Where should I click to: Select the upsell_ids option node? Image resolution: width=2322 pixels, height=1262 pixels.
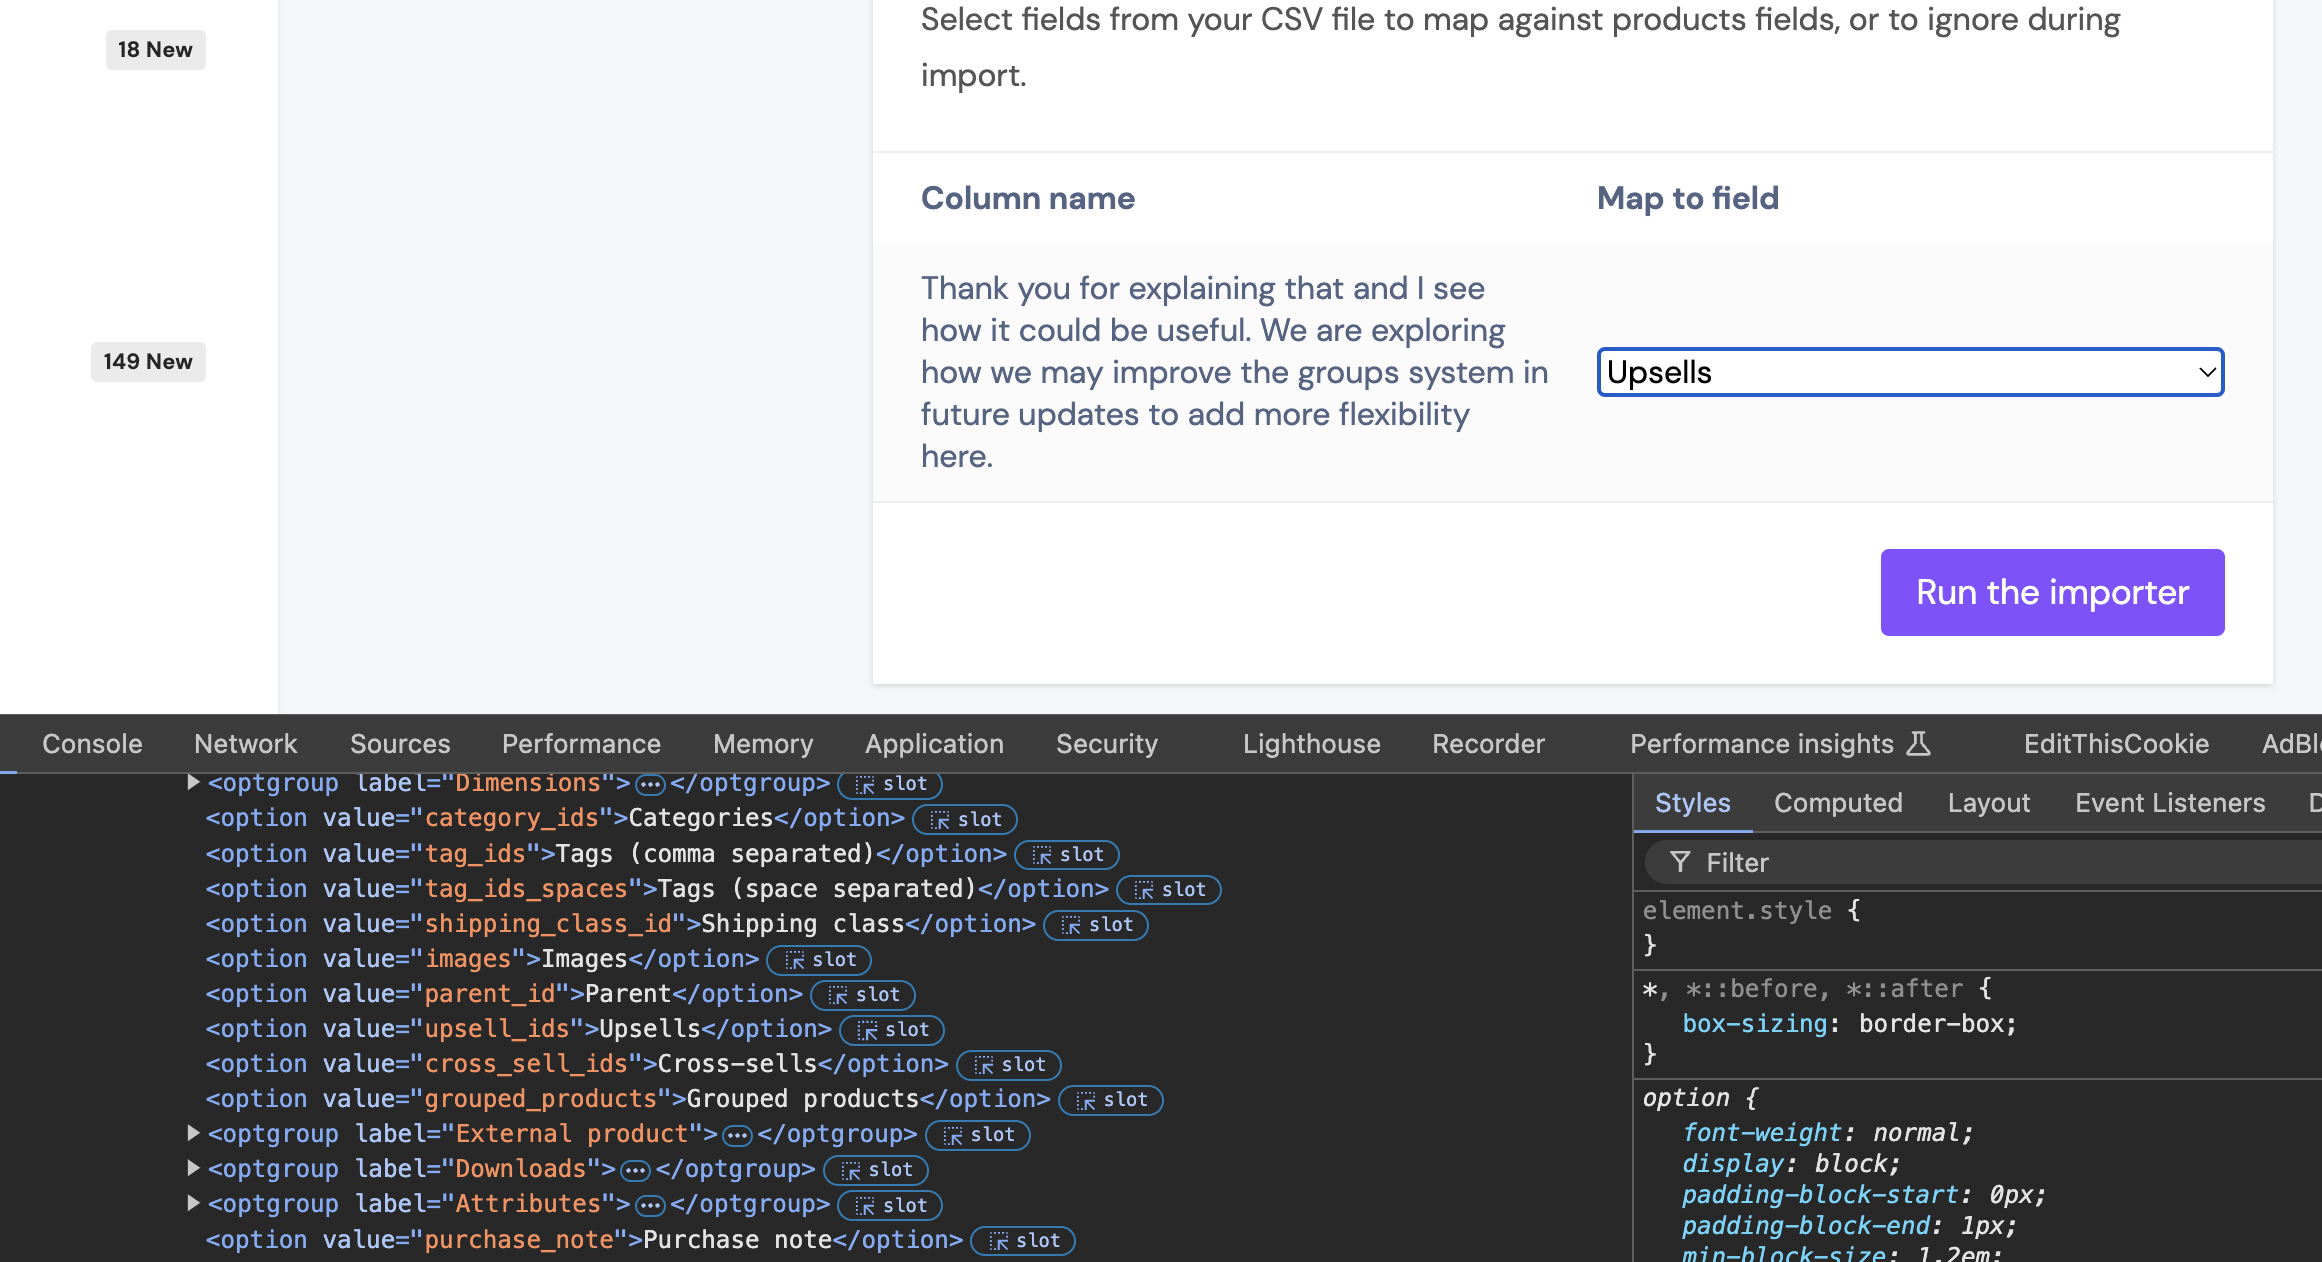(518, 1028)
